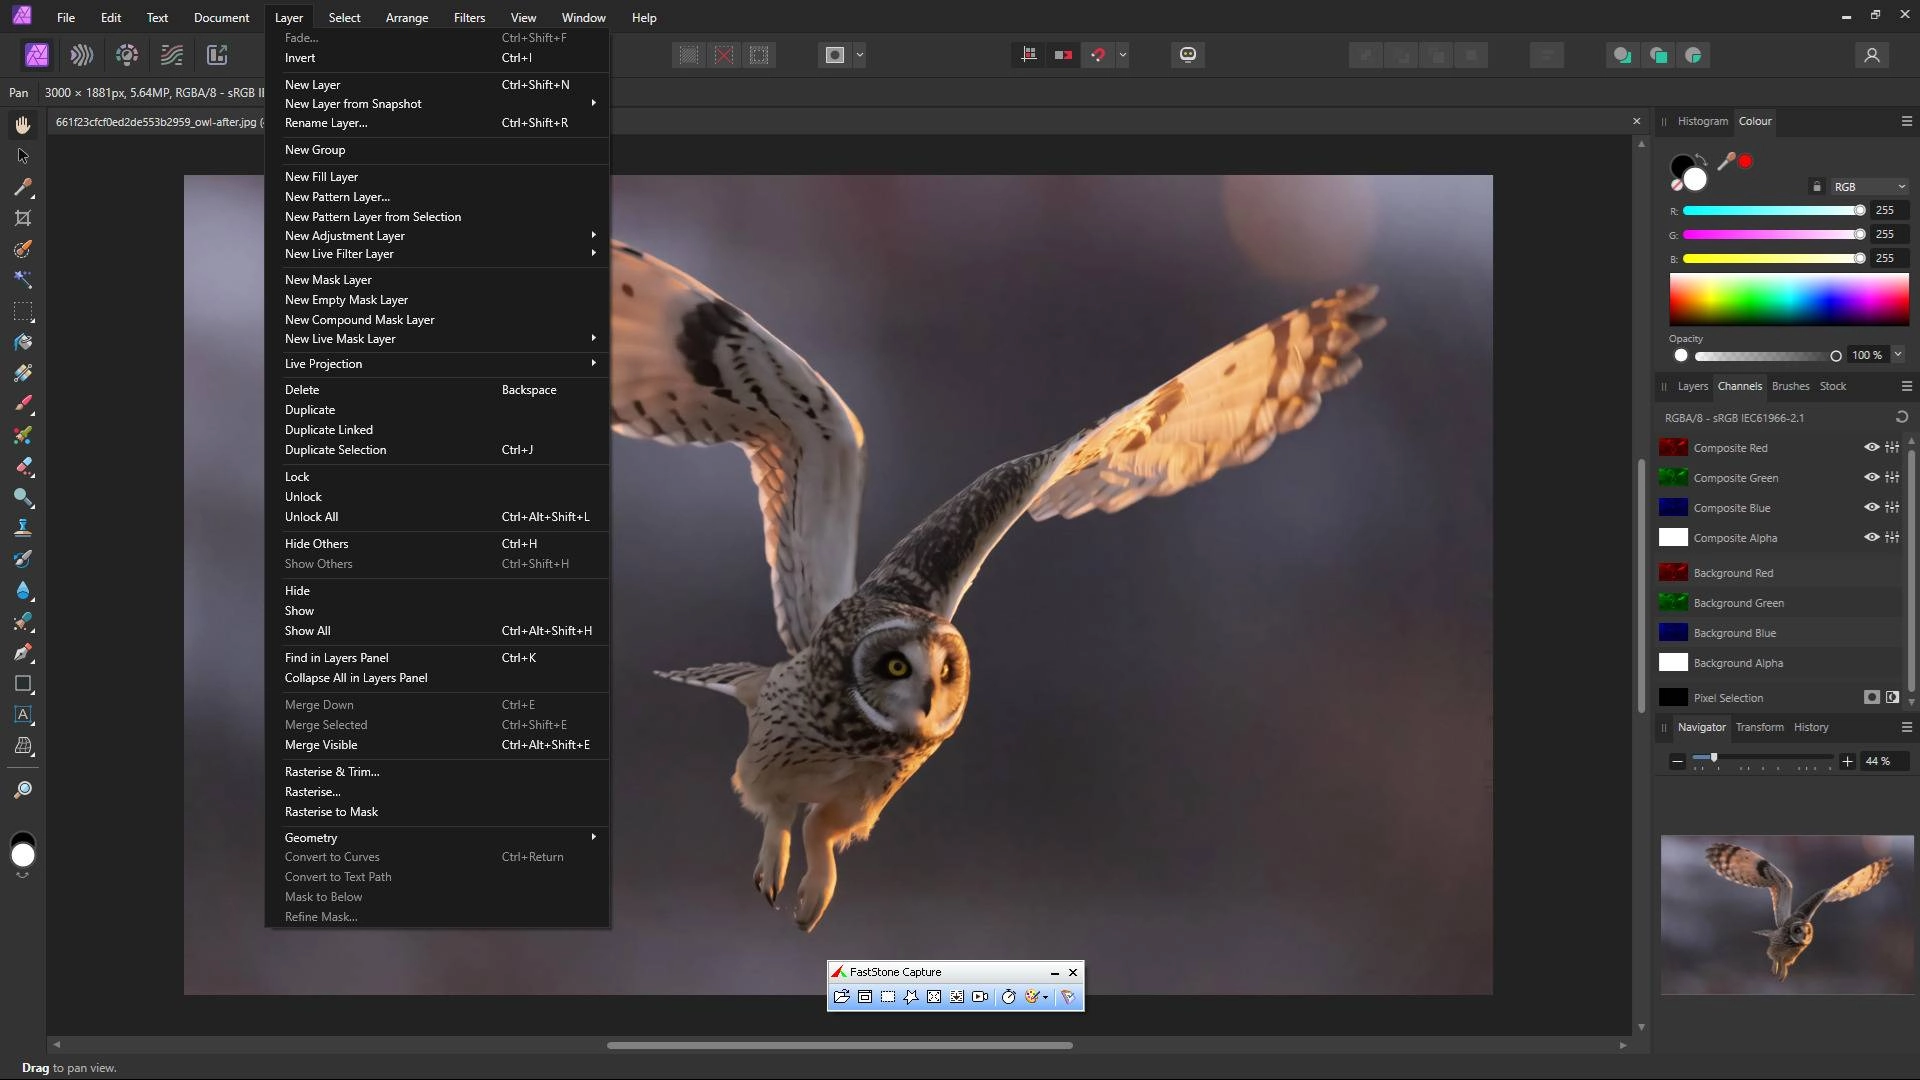Switch to the History tab
The width and height of the screenshot is (1920, 1080).
coord(1810,727)
